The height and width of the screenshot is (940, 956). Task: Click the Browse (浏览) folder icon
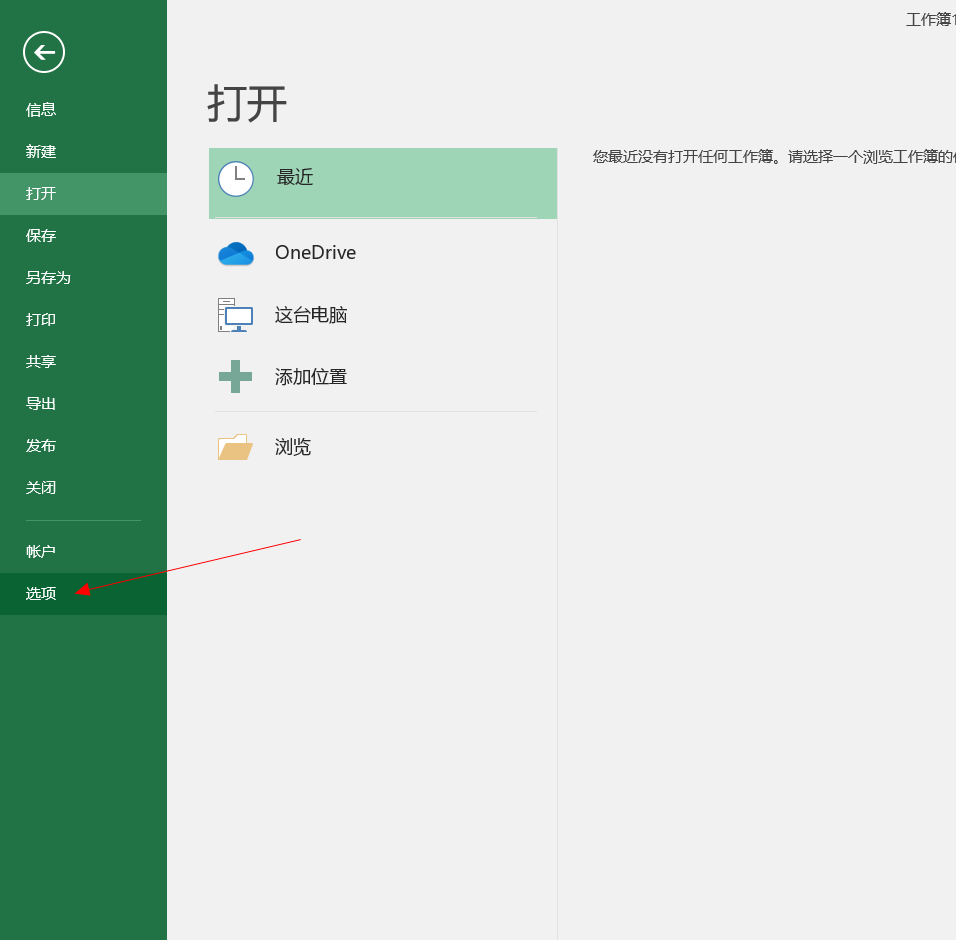click(x=235, y=447)
